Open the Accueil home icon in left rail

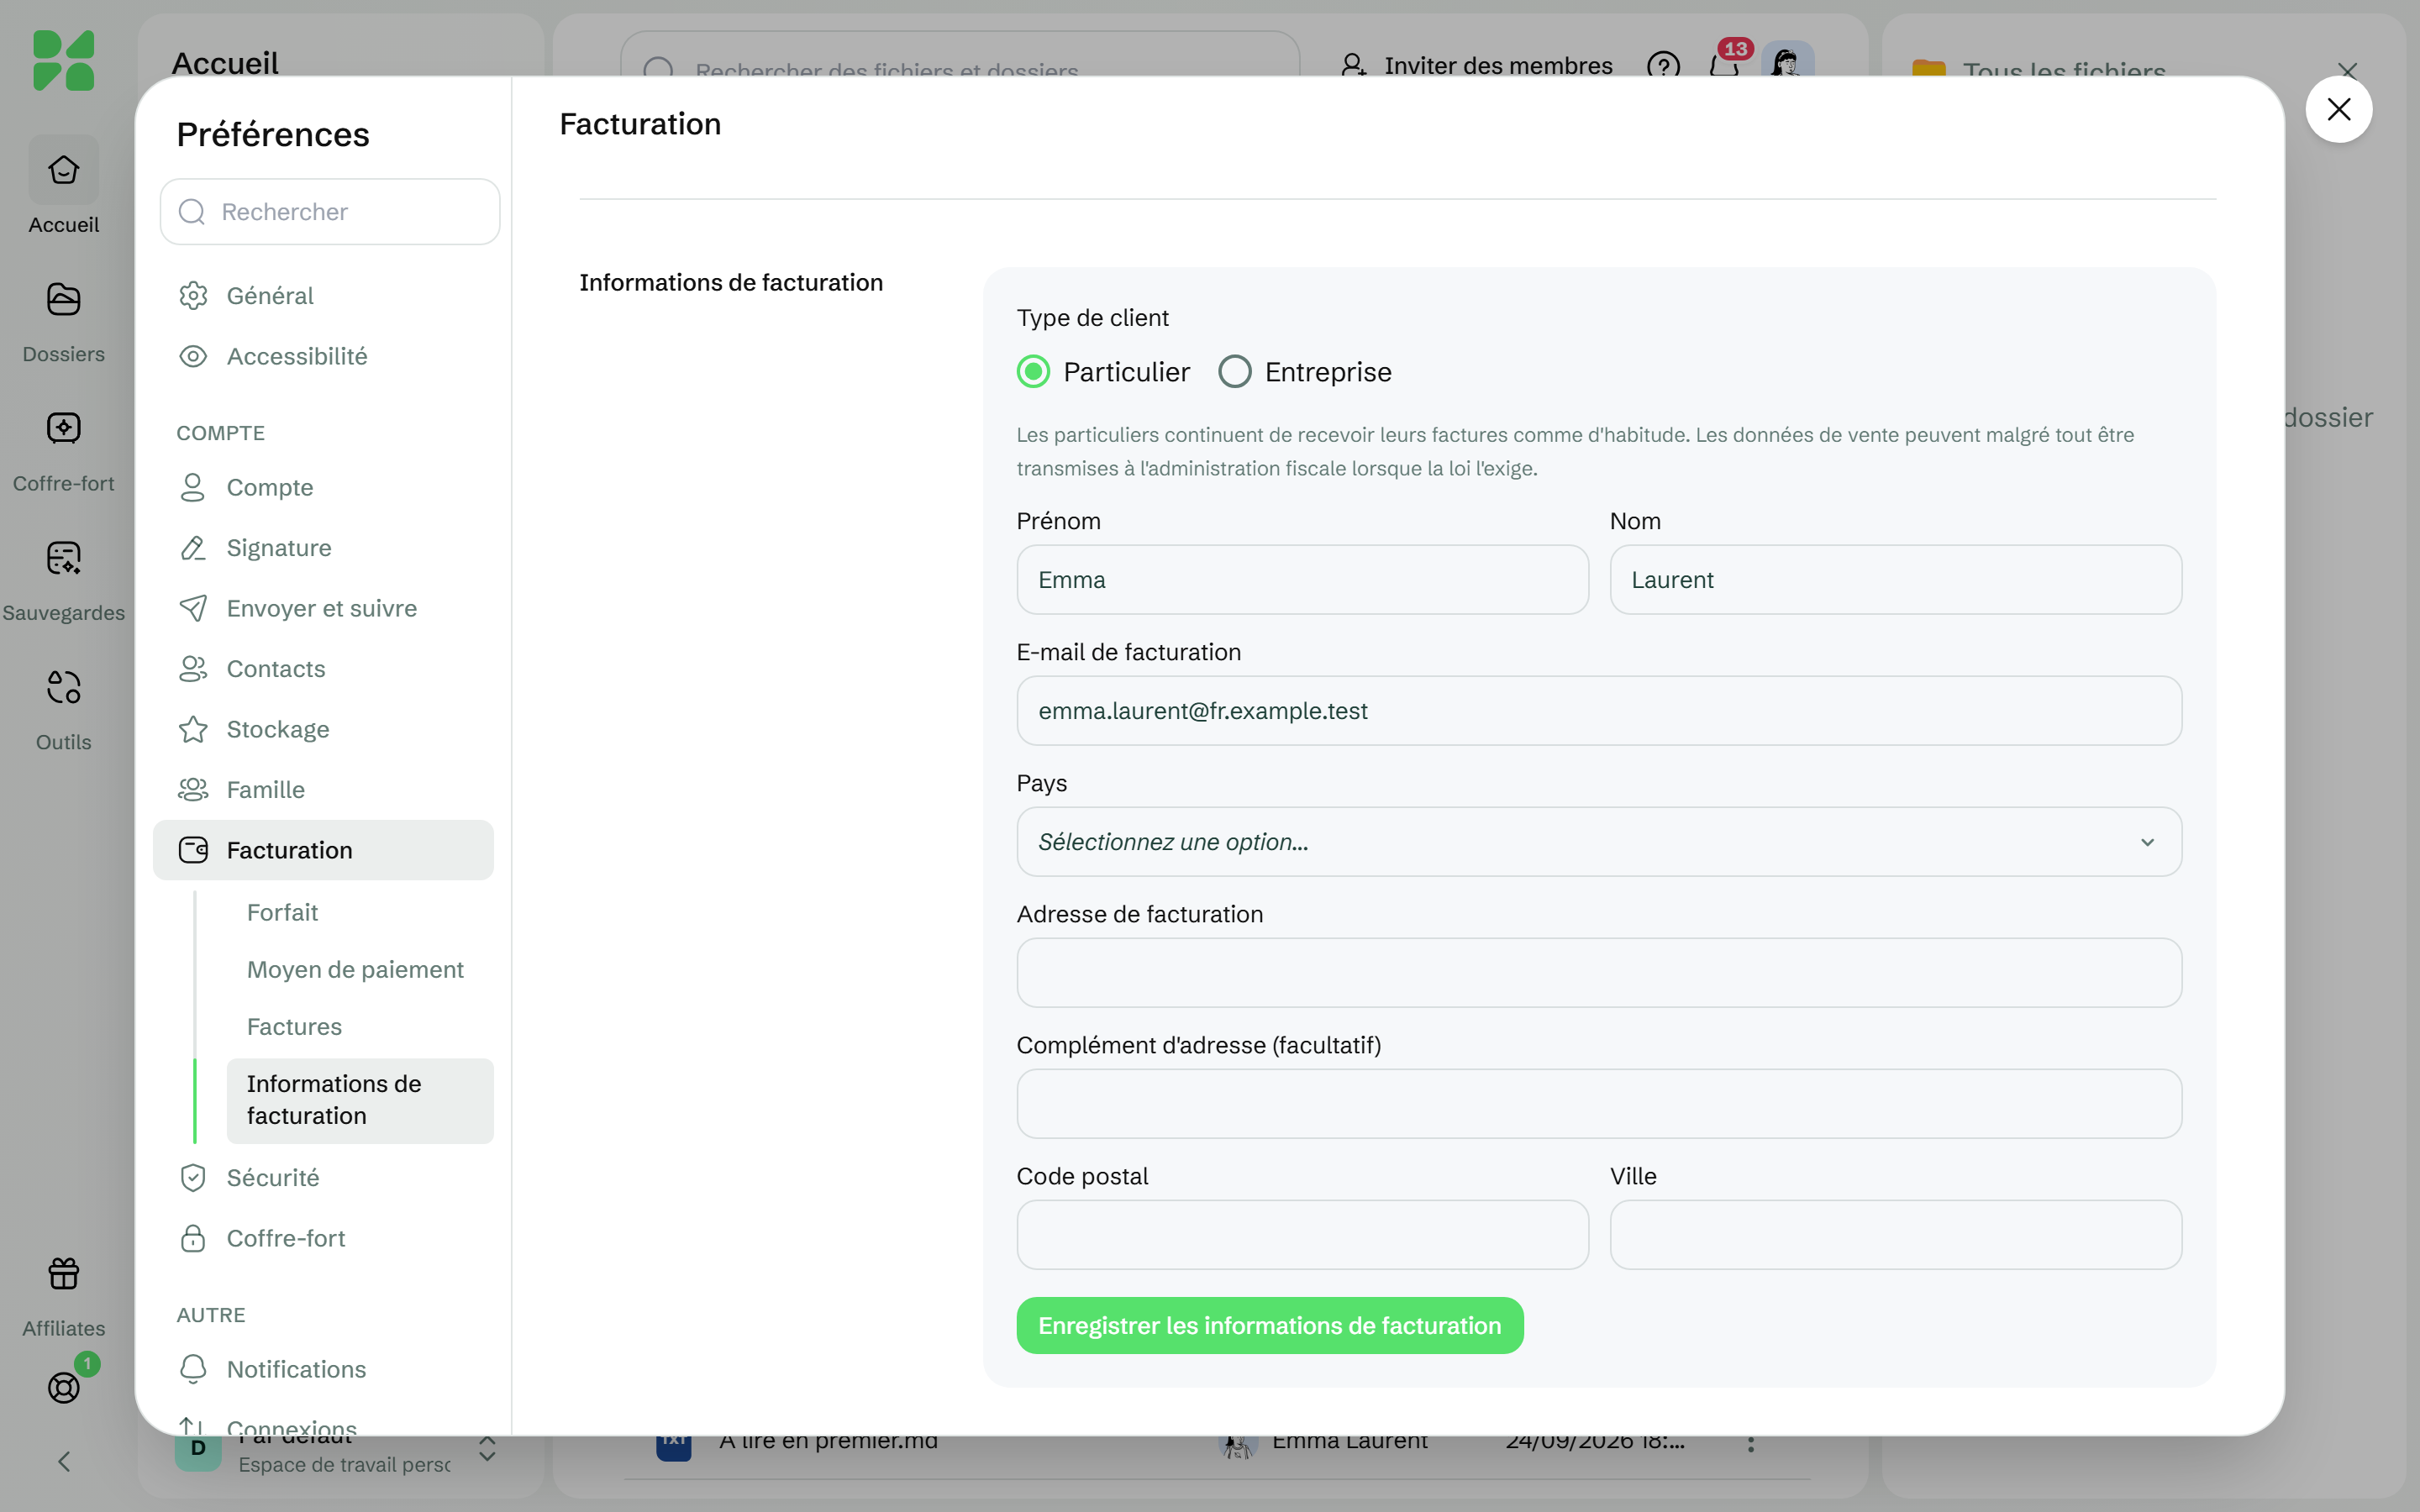(x=63, y=170)
